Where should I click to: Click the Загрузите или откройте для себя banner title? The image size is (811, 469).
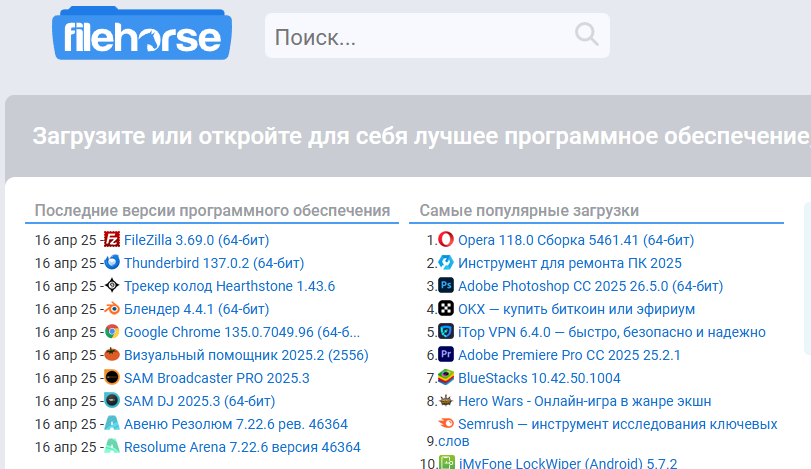(422, 137)
